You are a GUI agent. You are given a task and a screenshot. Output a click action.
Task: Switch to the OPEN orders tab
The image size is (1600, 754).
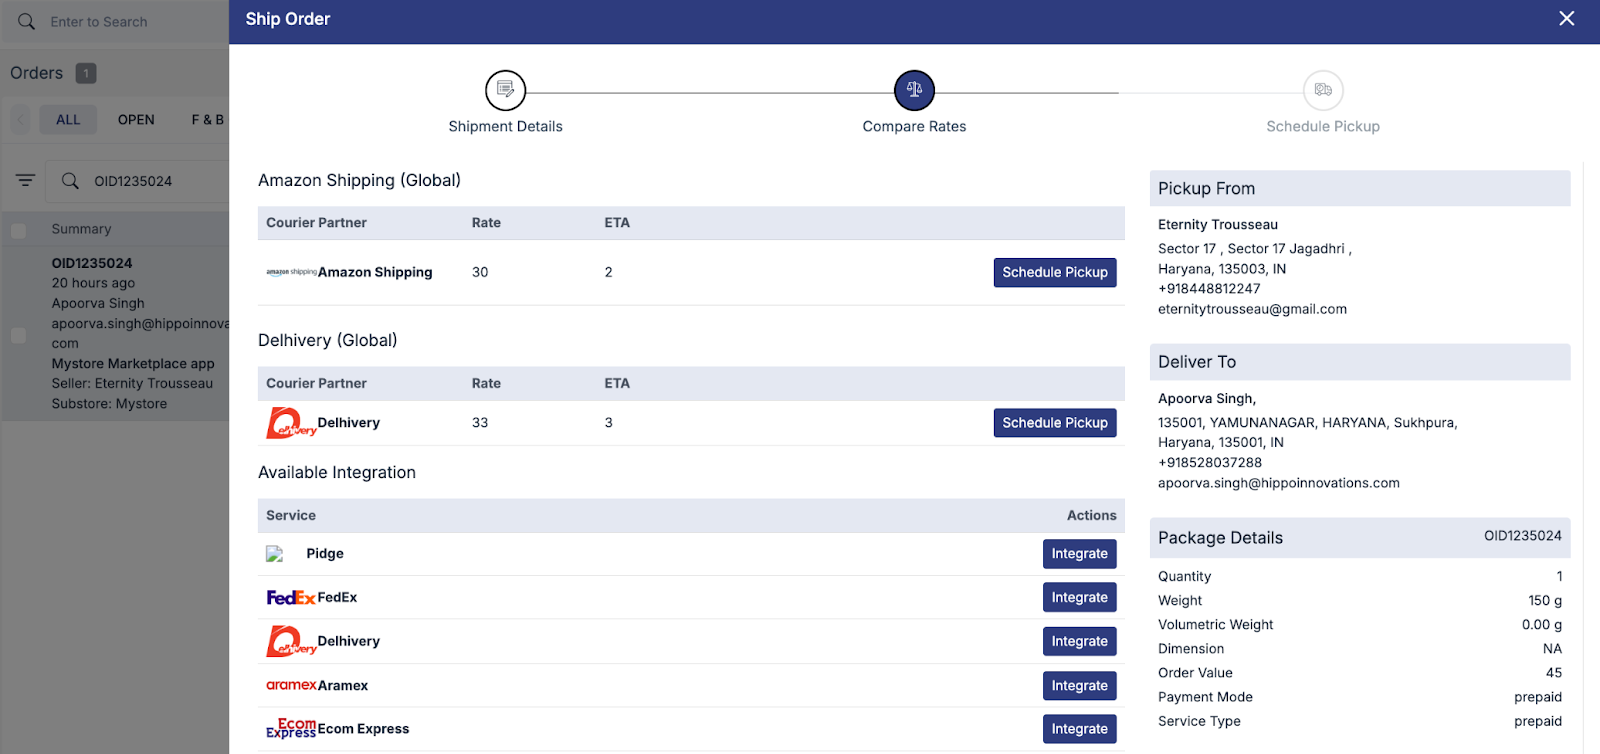click(136, 120)
